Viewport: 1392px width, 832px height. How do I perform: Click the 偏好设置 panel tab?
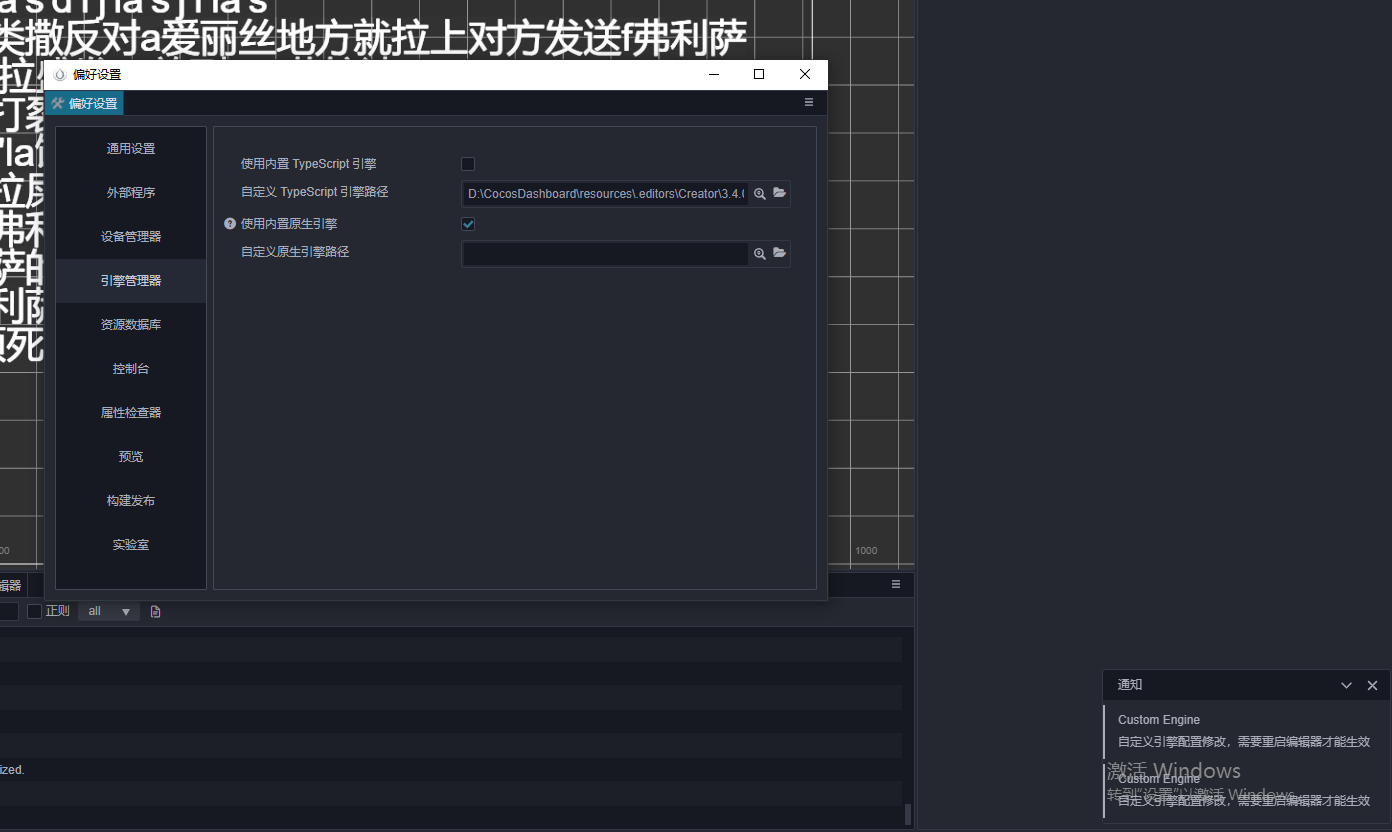(x=84, y=103)
